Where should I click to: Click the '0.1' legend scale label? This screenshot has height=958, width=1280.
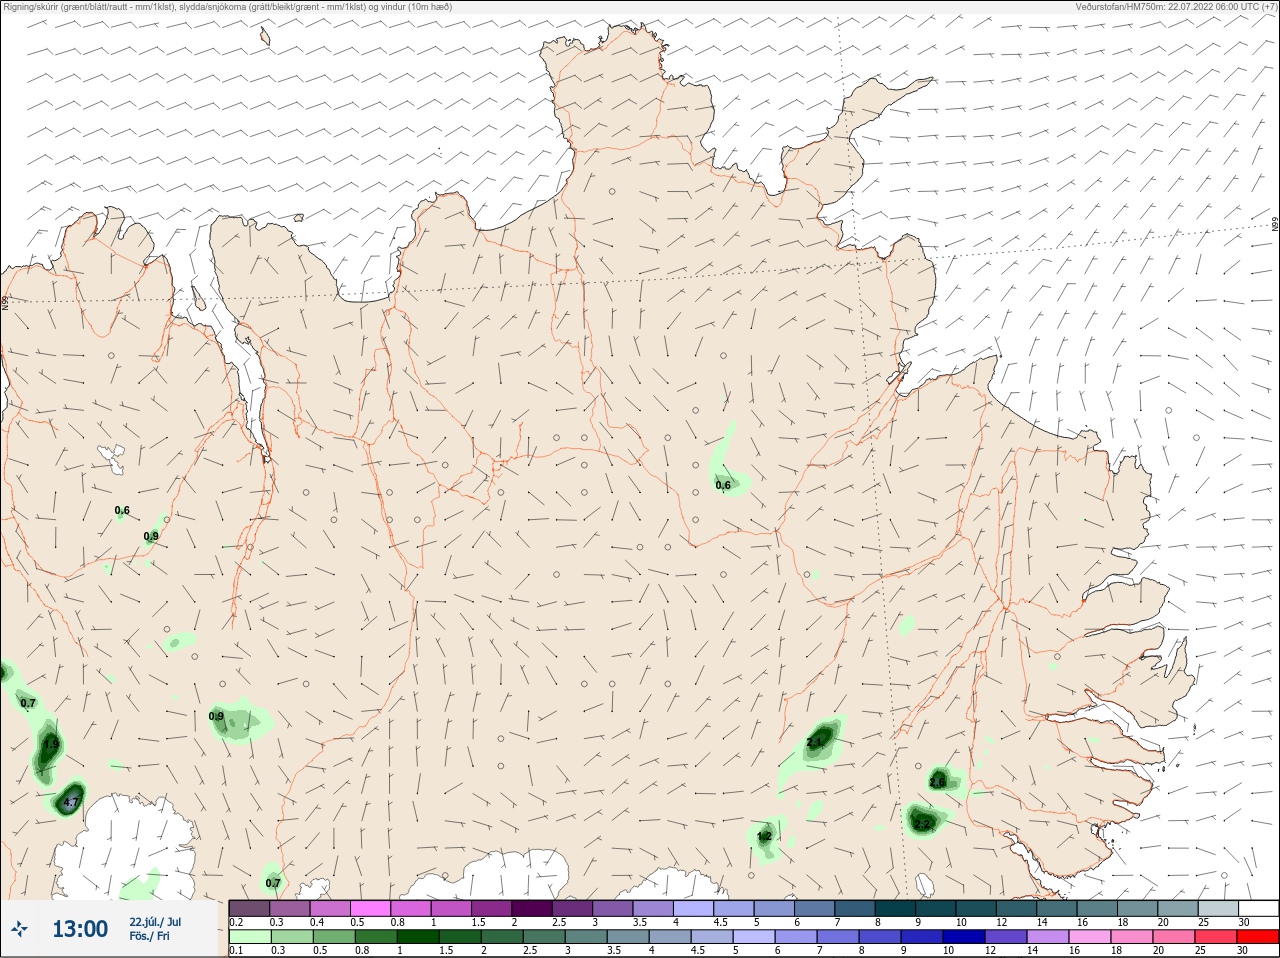(236, 951)
